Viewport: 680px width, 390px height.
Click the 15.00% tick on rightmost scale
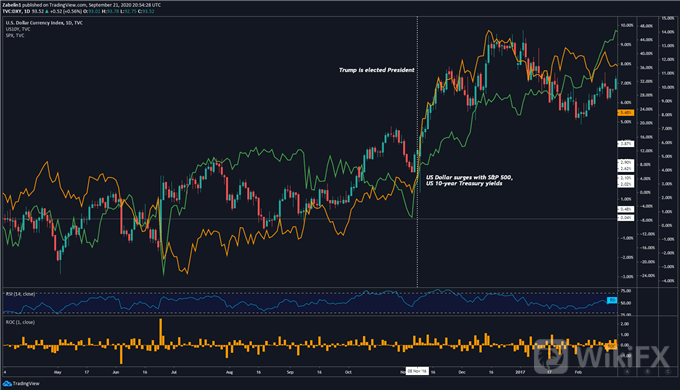[667, 18]
